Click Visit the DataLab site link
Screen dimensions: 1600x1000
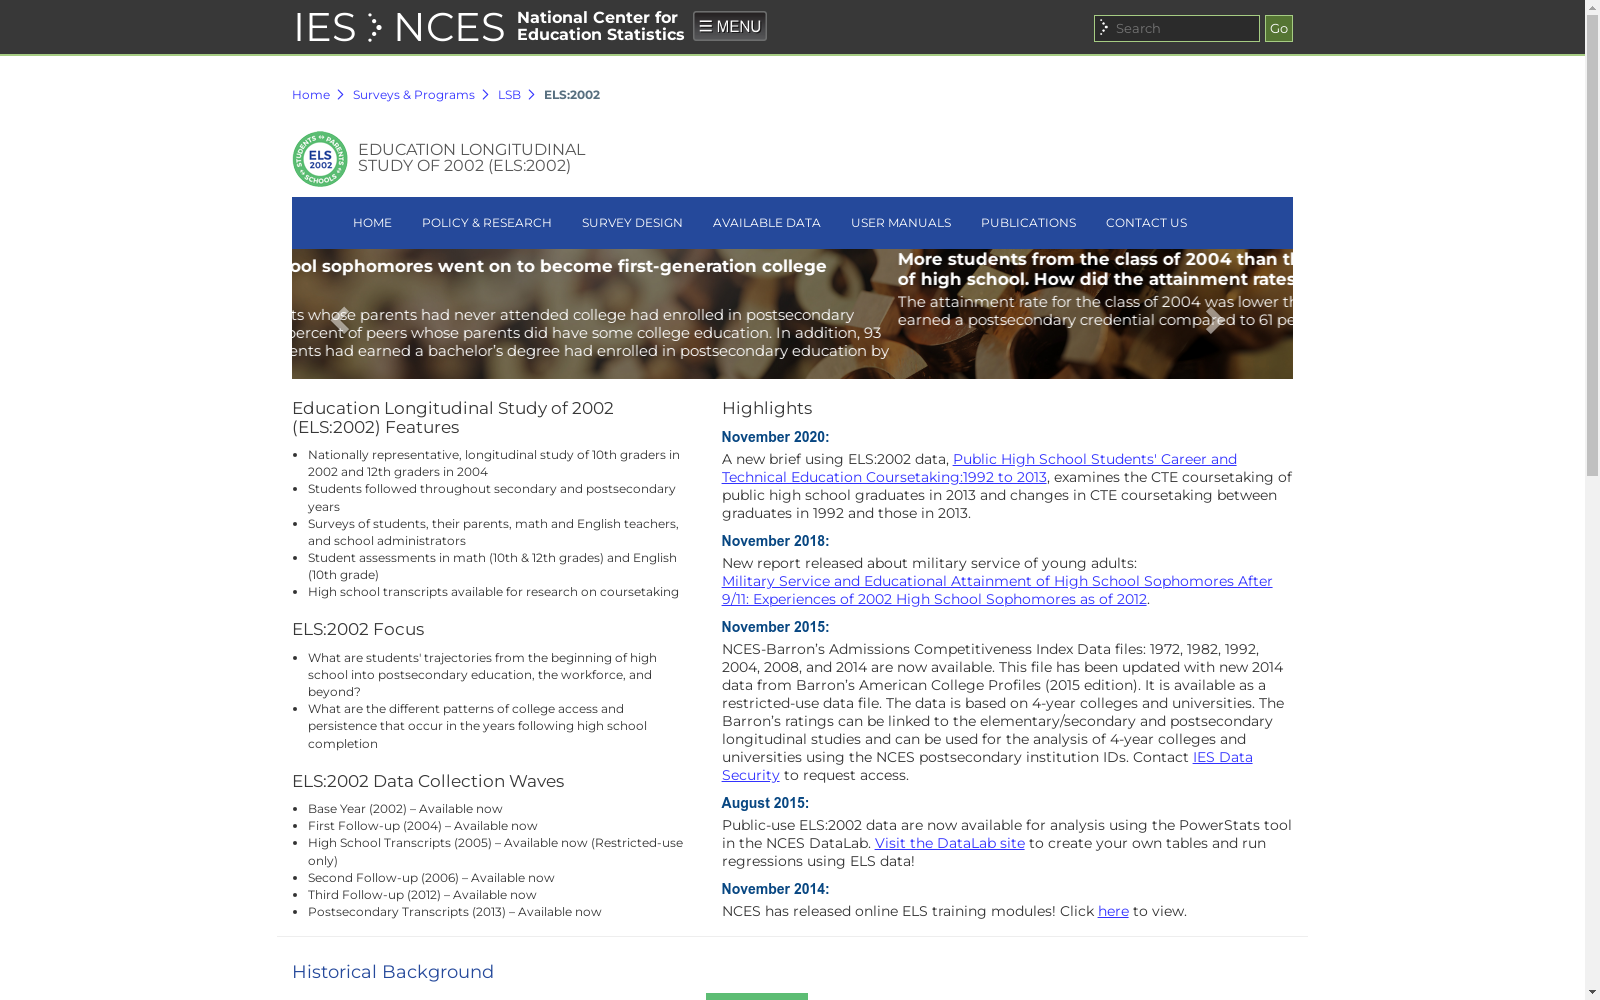tap(950, 843)
